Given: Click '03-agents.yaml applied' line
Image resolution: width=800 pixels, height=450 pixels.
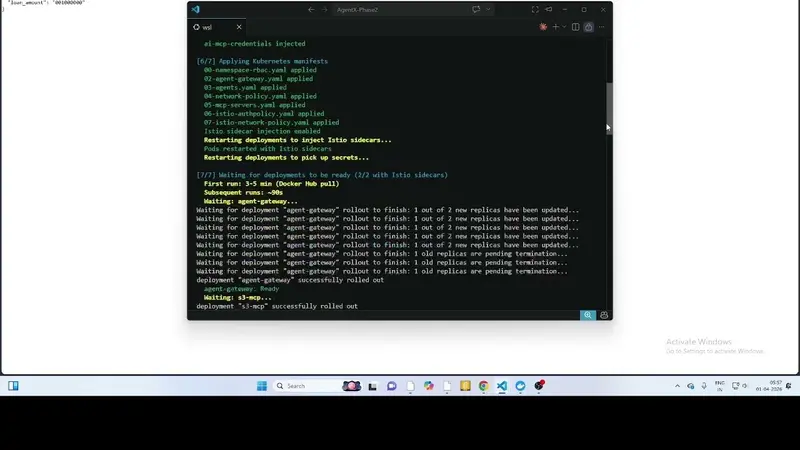Looking at the screenshot, I should [x=245, y=87].
